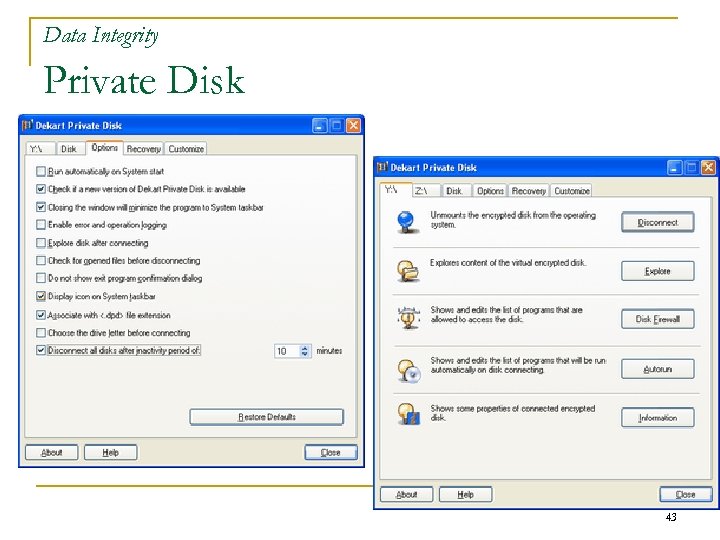Open the Customize tab in left window
Image resolution: width=720 pixels, height=540 pixels.
click(x=186, y=149)
